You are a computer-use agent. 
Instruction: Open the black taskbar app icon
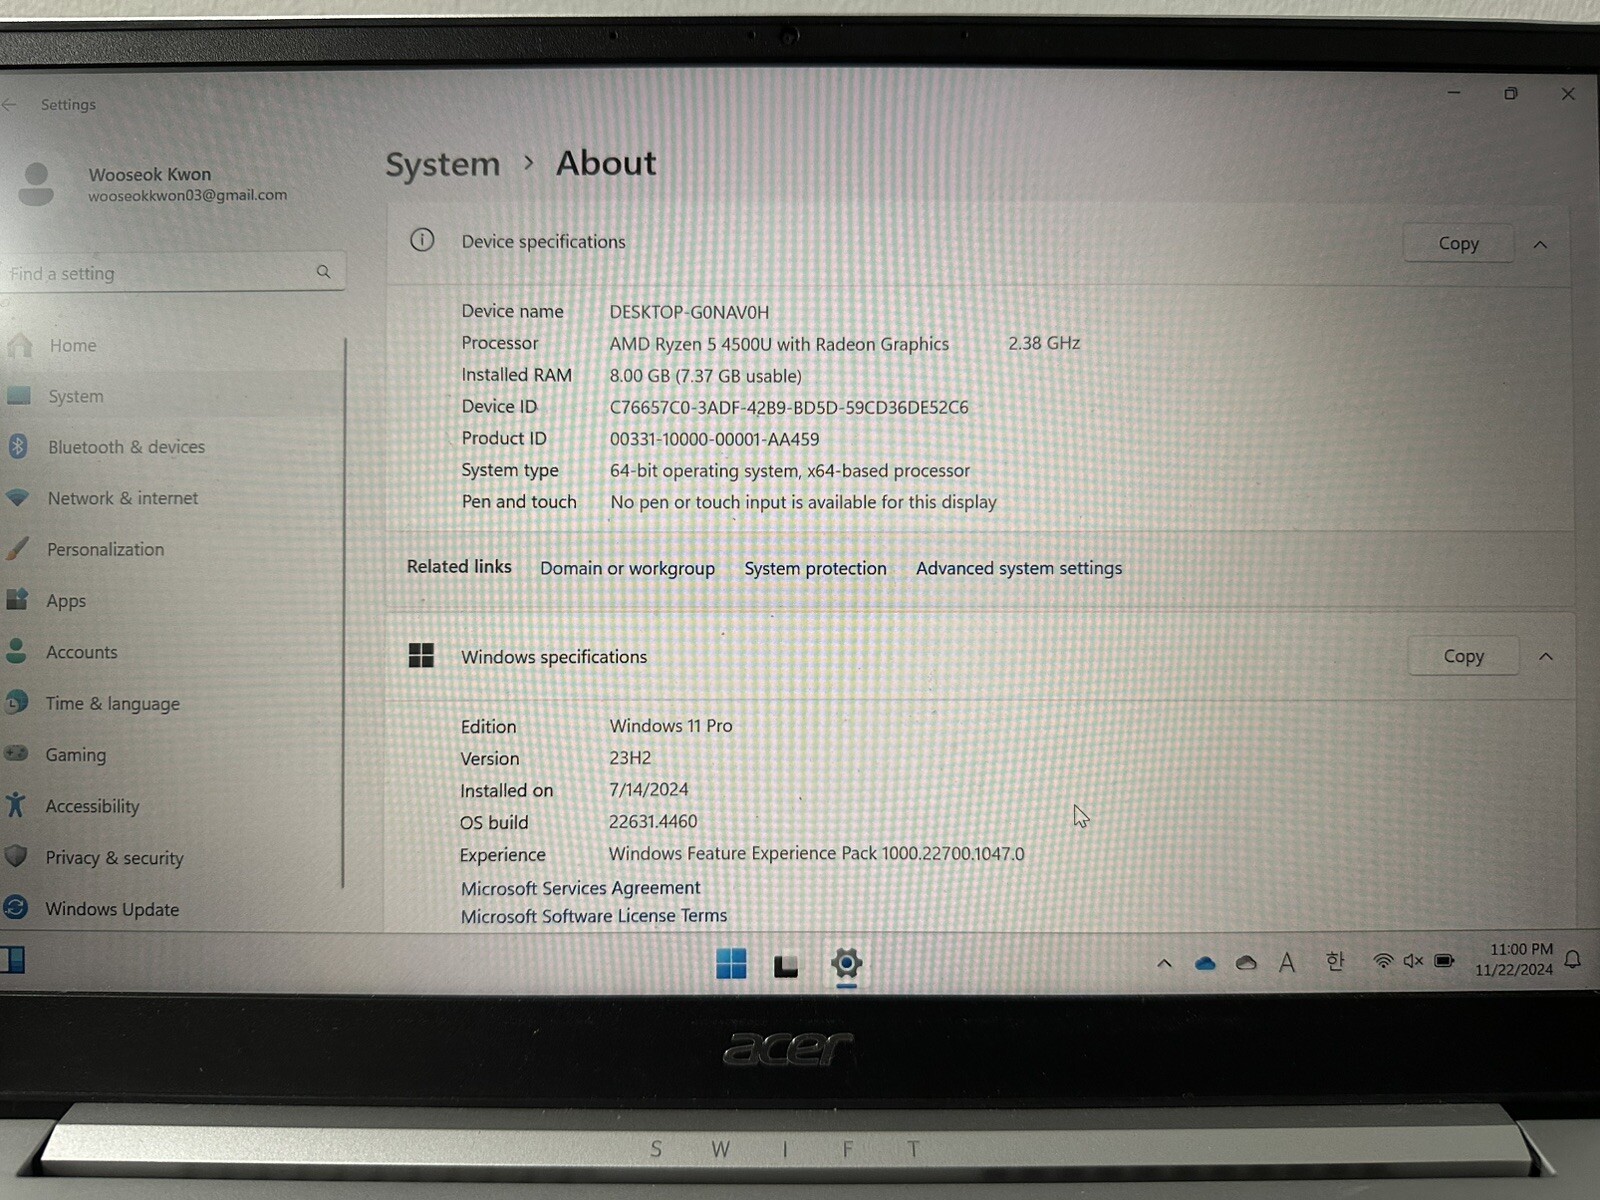click(786, 965)
